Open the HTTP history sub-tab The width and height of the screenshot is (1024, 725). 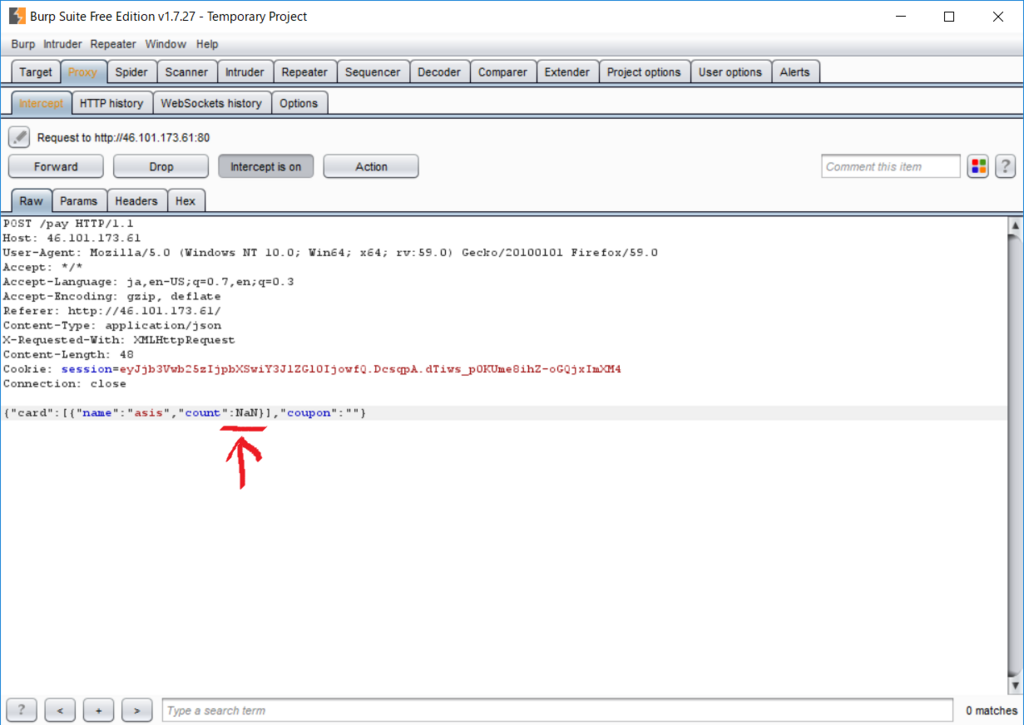(x=111, y=103)
